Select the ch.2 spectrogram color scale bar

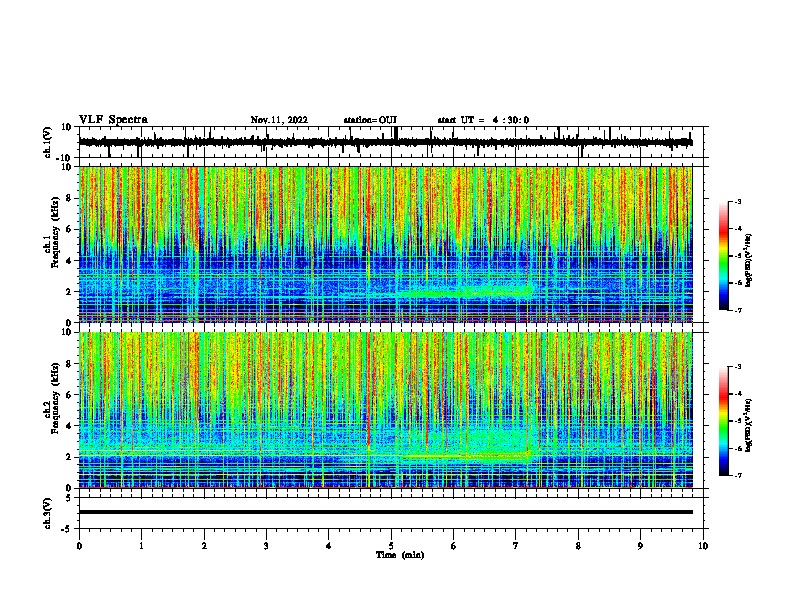tap(723, 421)
